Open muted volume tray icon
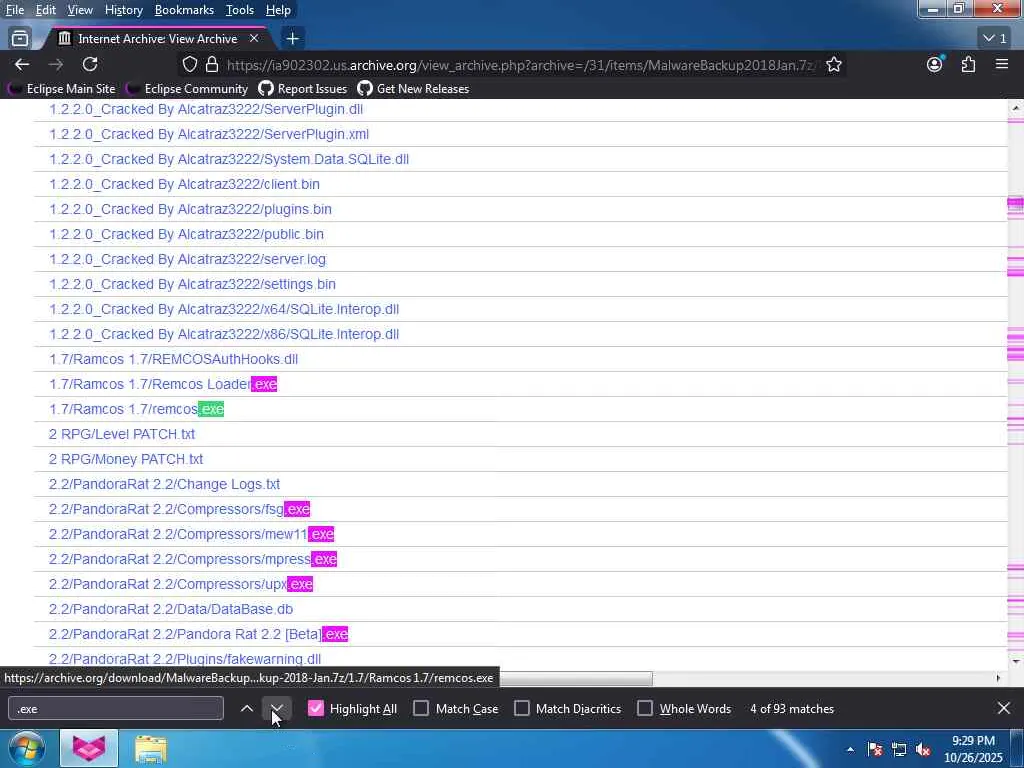Screen dimensions: 1024x768 [923, 750]
